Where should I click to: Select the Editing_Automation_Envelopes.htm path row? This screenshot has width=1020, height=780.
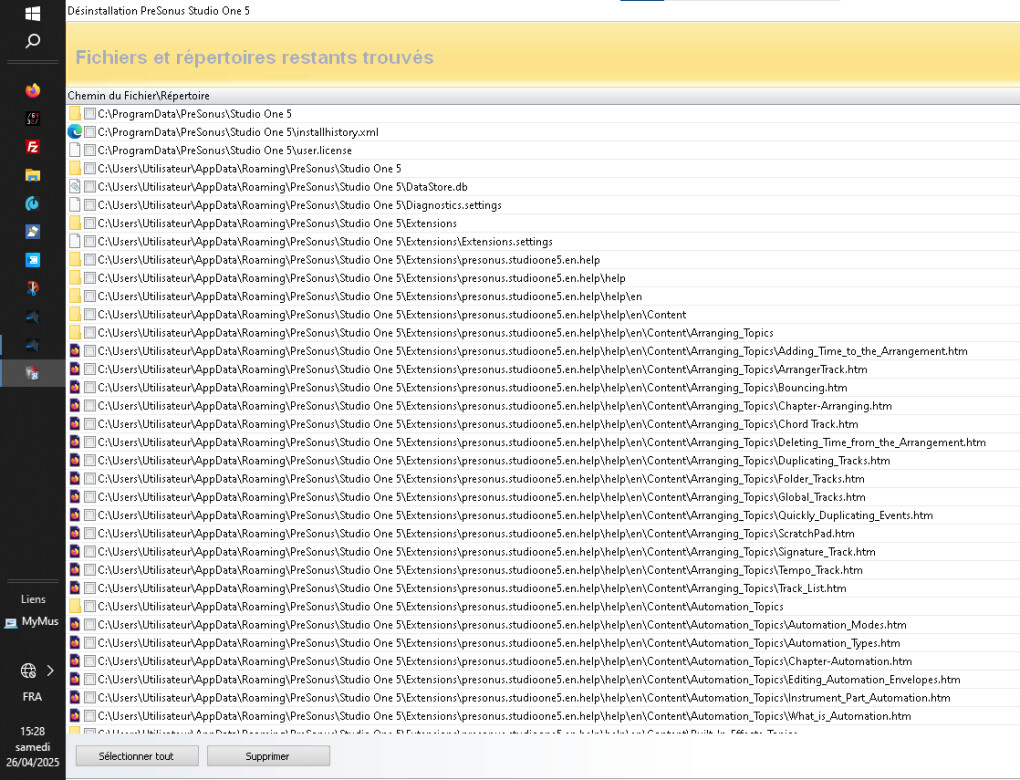pyautogui.click(x=529, y=679)
